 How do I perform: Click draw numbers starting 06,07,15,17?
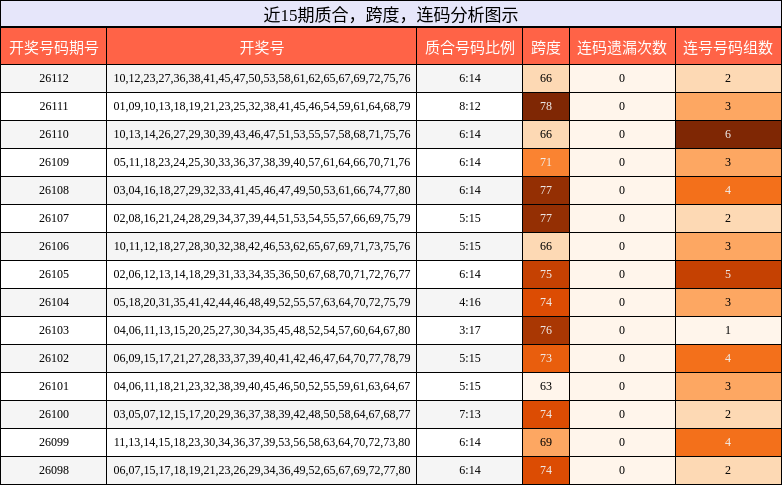262,470
